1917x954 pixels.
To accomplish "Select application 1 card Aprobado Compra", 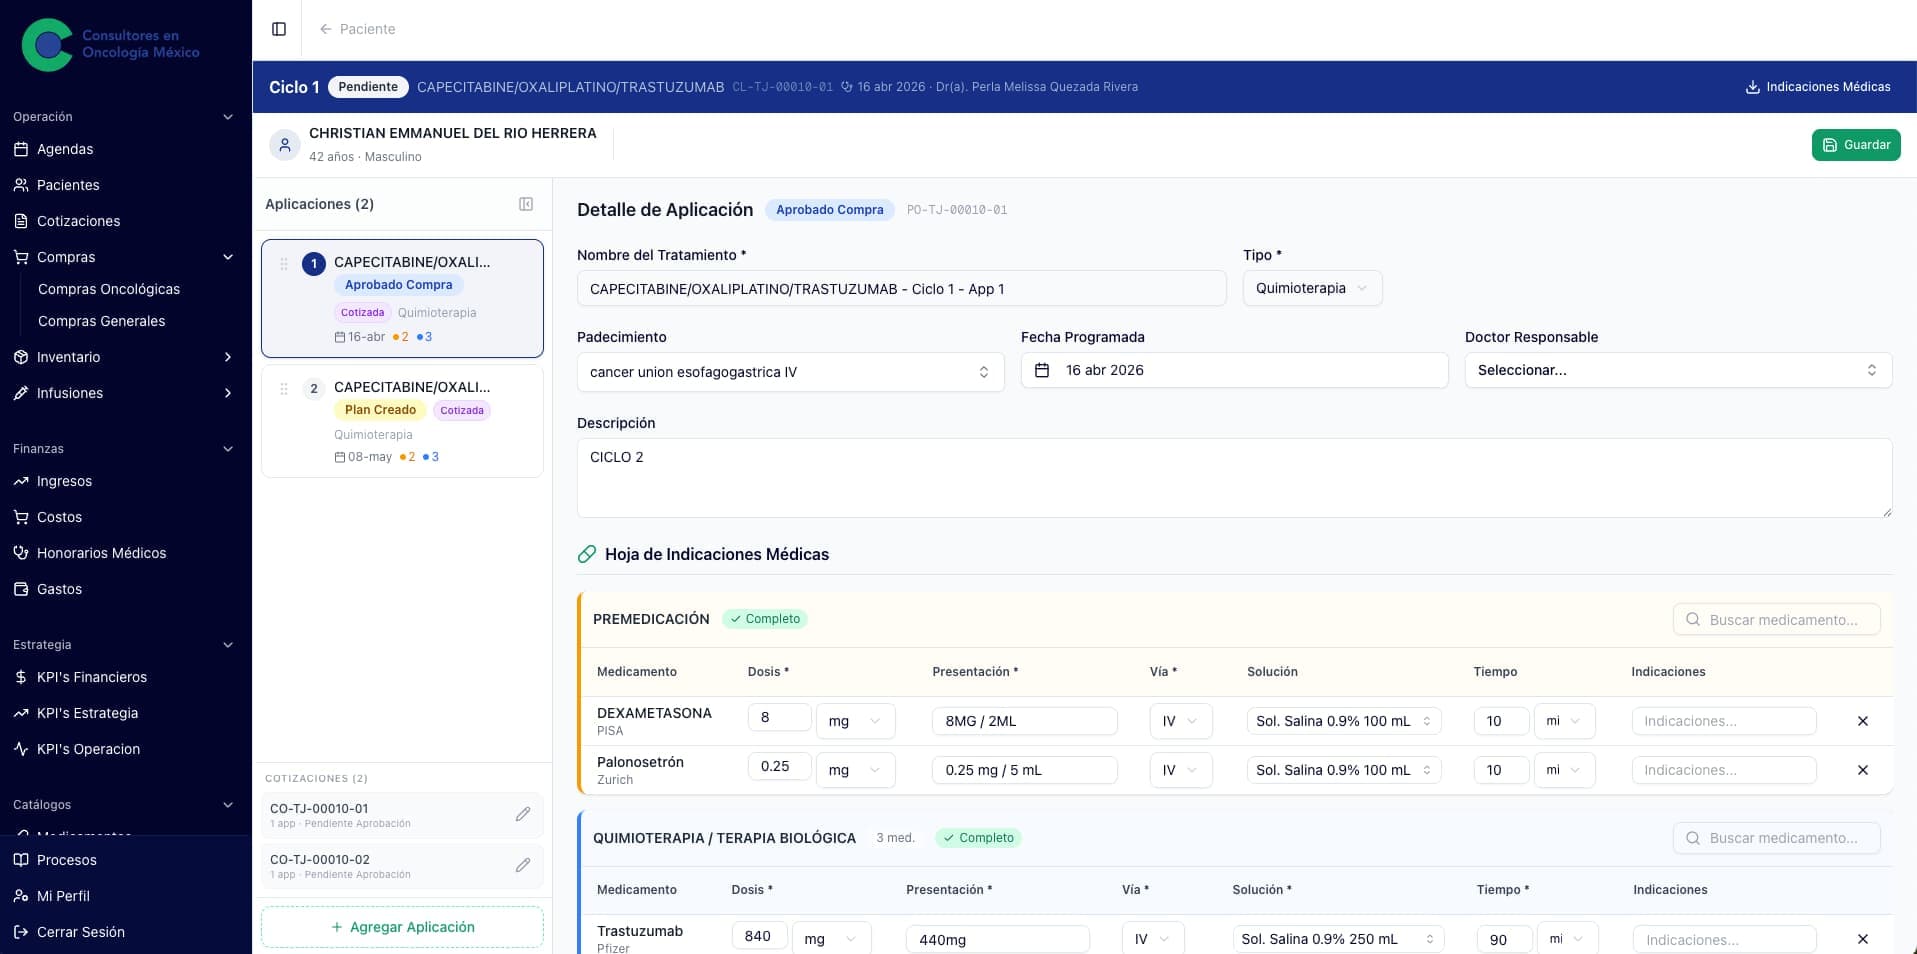I will click(x=402, y=298).
